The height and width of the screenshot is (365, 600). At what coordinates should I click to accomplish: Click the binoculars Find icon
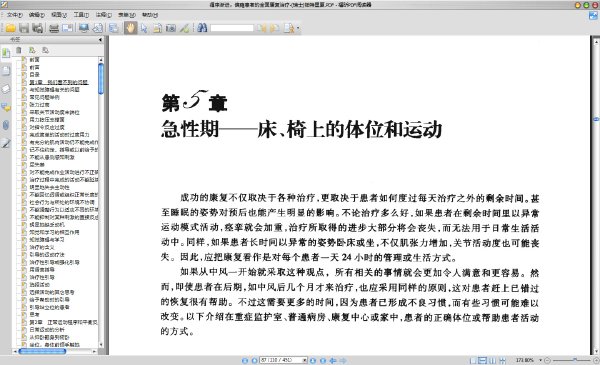coord(202,28)
